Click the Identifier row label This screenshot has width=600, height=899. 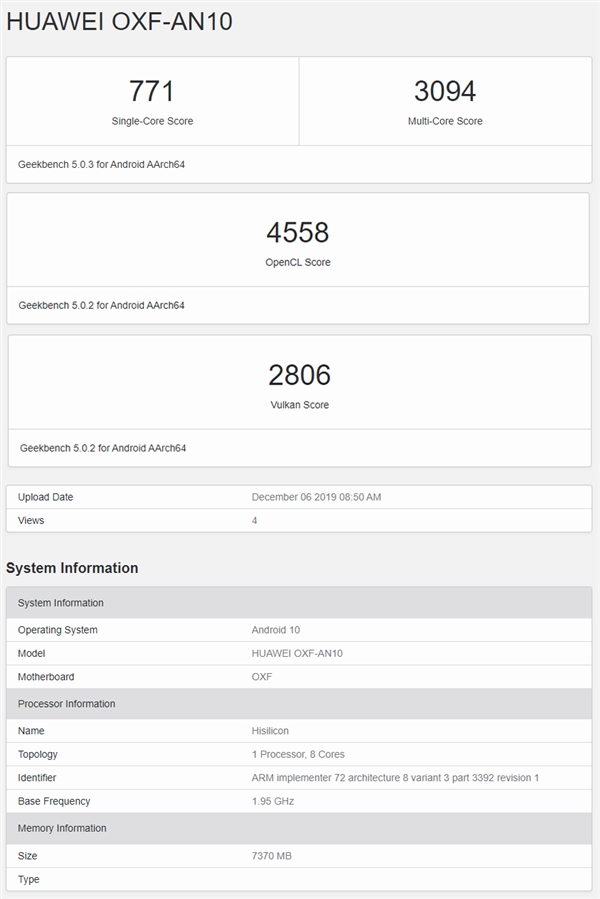37,777
